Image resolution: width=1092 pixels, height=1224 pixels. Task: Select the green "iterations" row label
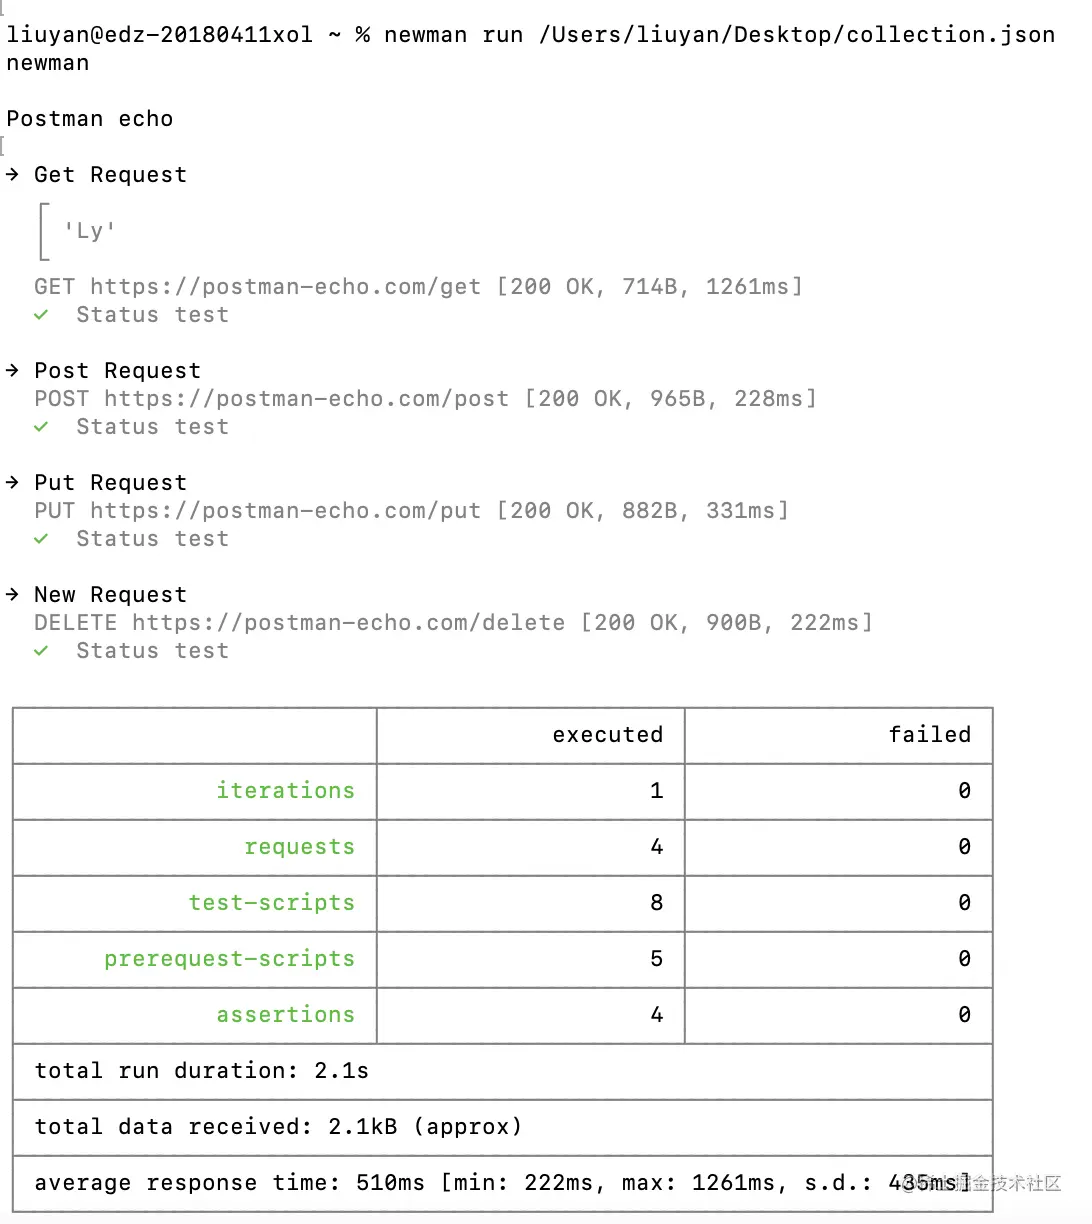pyautogui.click(x=285, y=791)
